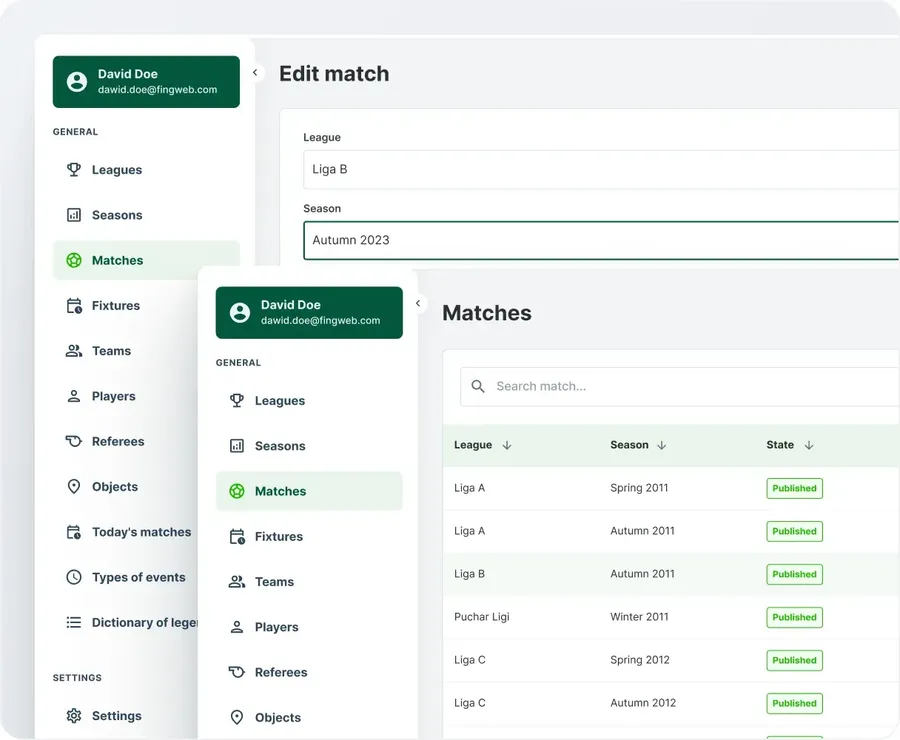Screen dimensions: 900x740
Task: Select the Autumn 2012 season cell
Action: pos(643,703)
